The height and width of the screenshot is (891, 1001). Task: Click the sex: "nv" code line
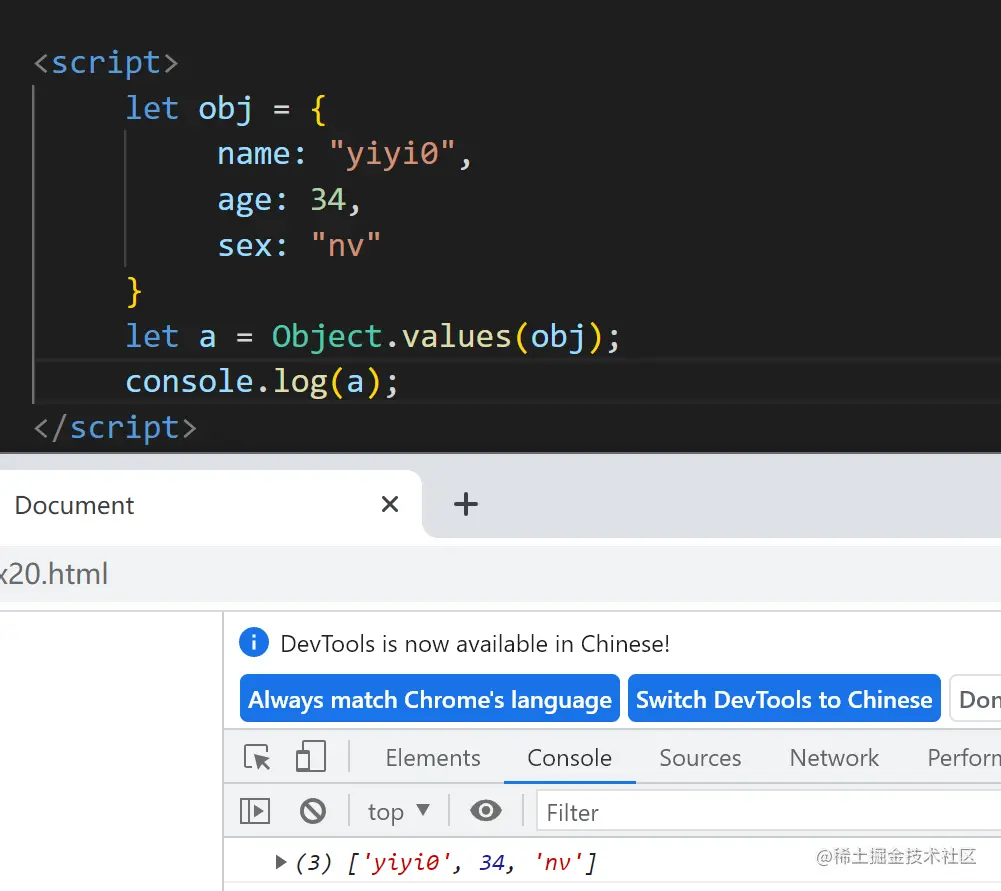[x=299, y=246]
